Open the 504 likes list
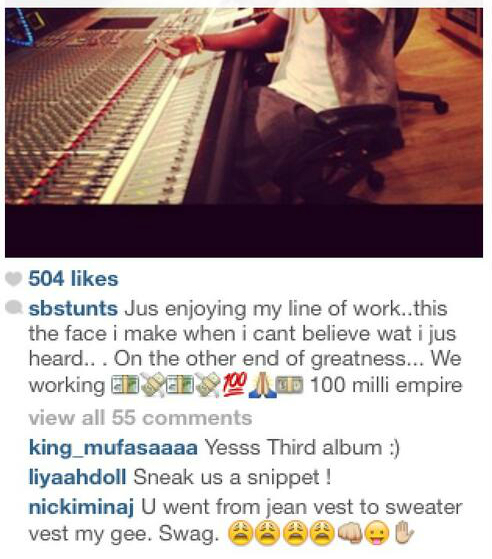Screen dimensions: 492x559 click(x=73, y=279)
